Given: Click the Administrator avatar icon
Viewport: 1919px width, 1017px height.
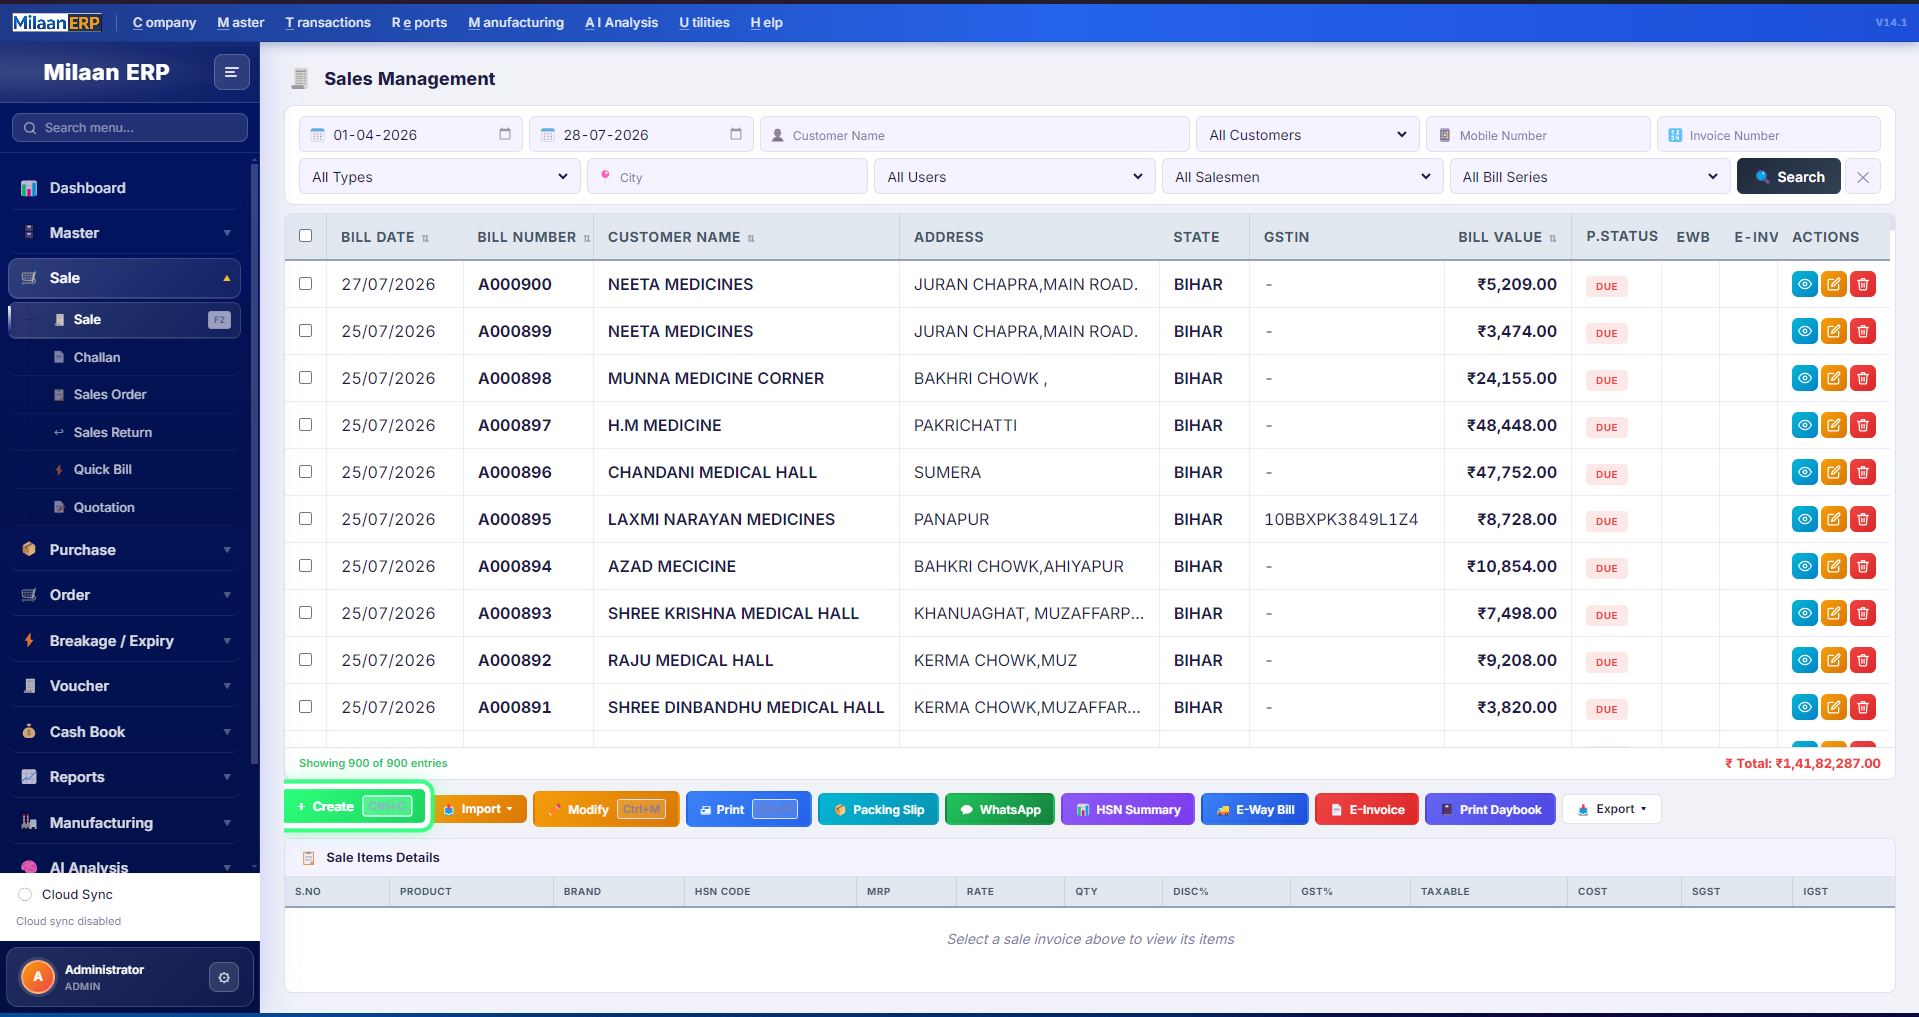Looking at the screenshot, I should point(38,977).
